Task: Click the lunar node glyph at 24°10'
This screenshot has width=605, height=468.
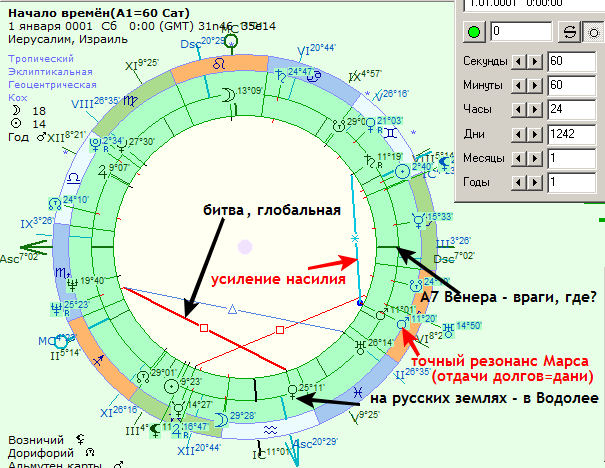Action: tap(55, 204)
